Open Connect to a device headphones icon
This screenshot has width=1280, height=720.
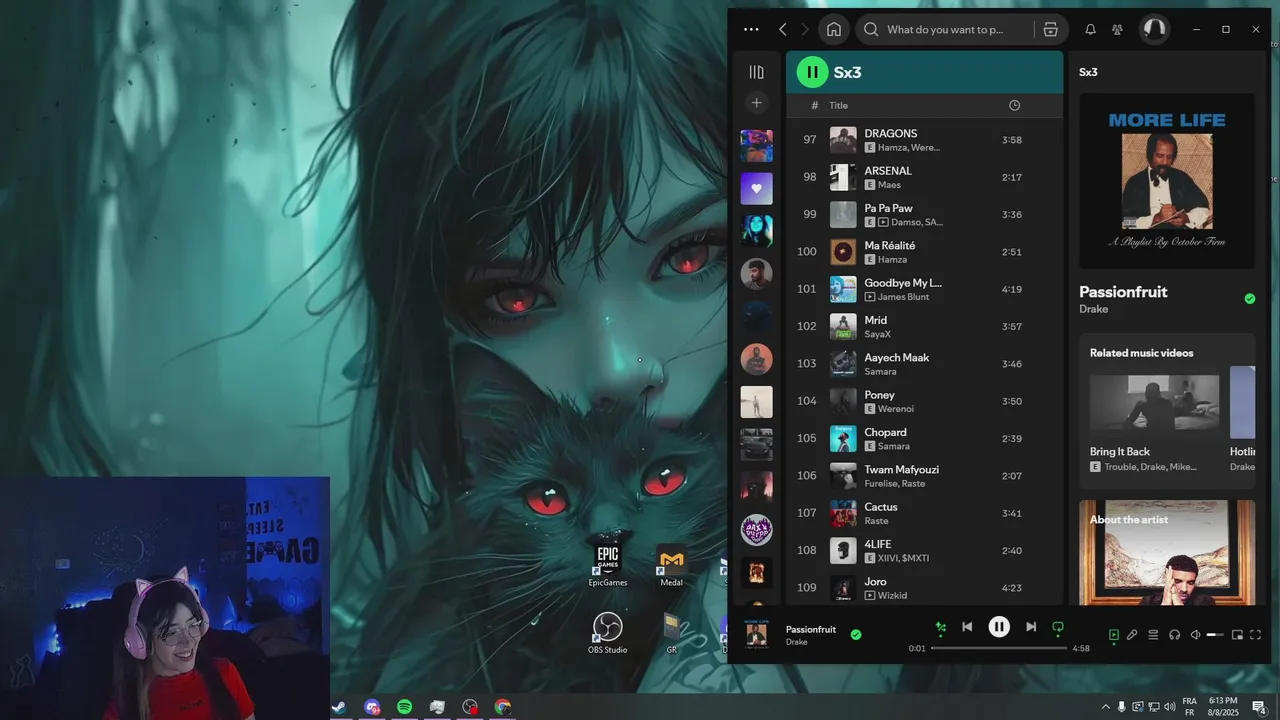pyautogui.click(x=1174, y=634)
